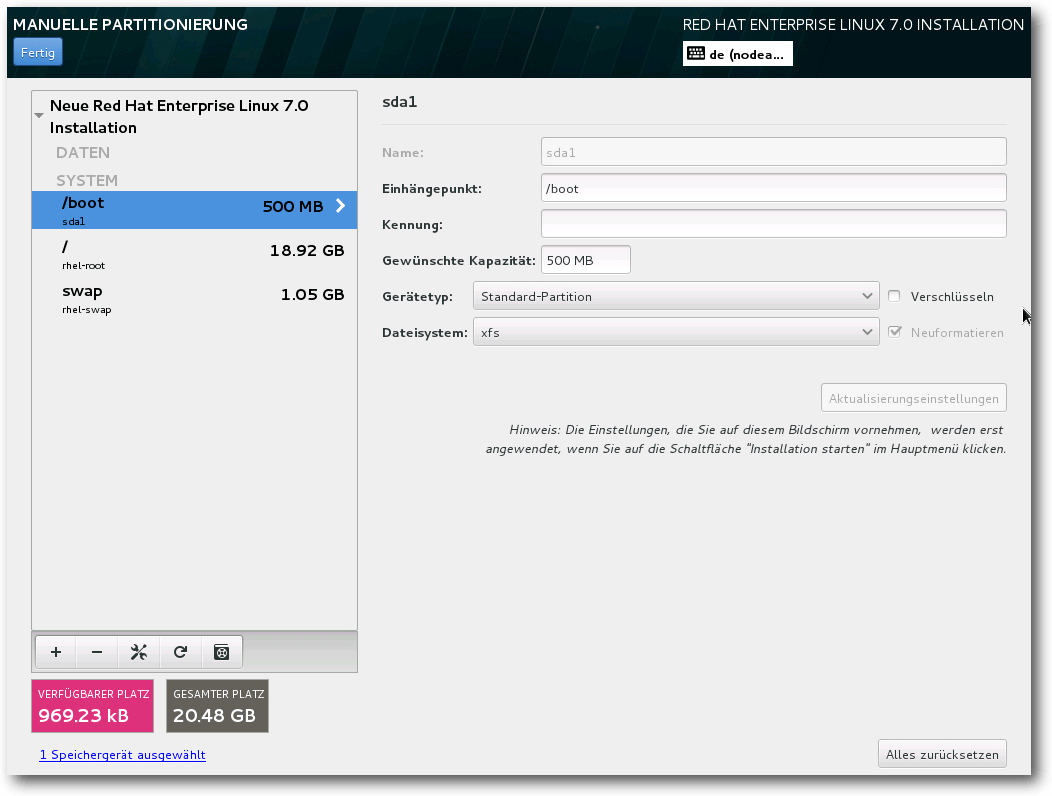Select the swap rhel-swap partition entry
Viewport: 1052px width, 796px height.
pyautogui.click(x=194, y=299)
